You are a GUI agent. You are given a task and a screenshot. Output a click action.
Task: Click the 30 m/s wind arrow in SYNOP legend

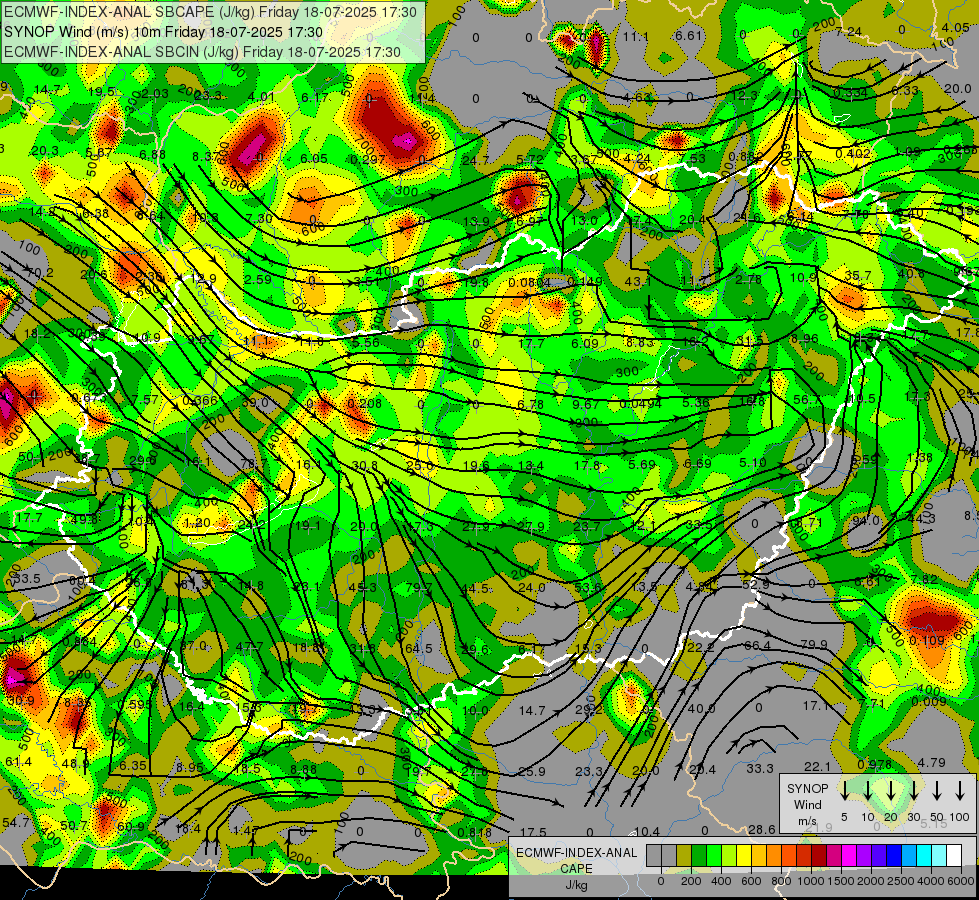913,790
